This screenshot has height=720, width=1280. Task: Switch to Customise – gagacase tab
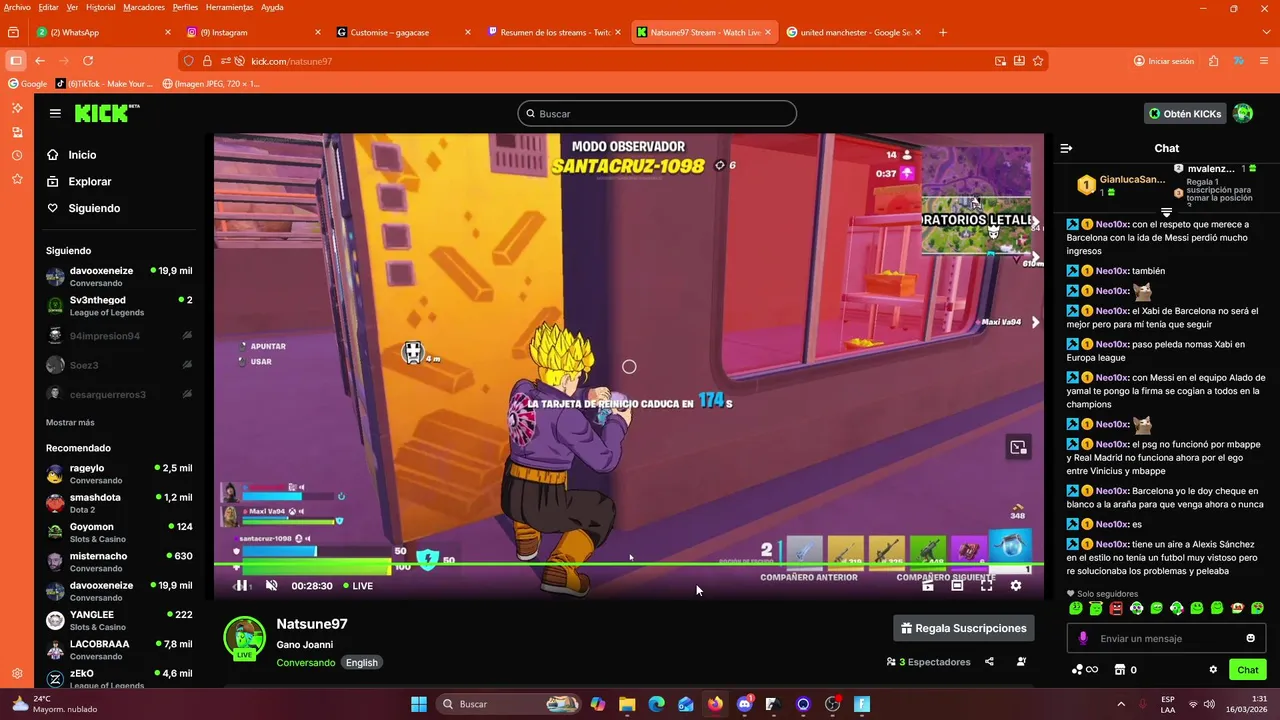pyautogui.click(x=403, y=32)
